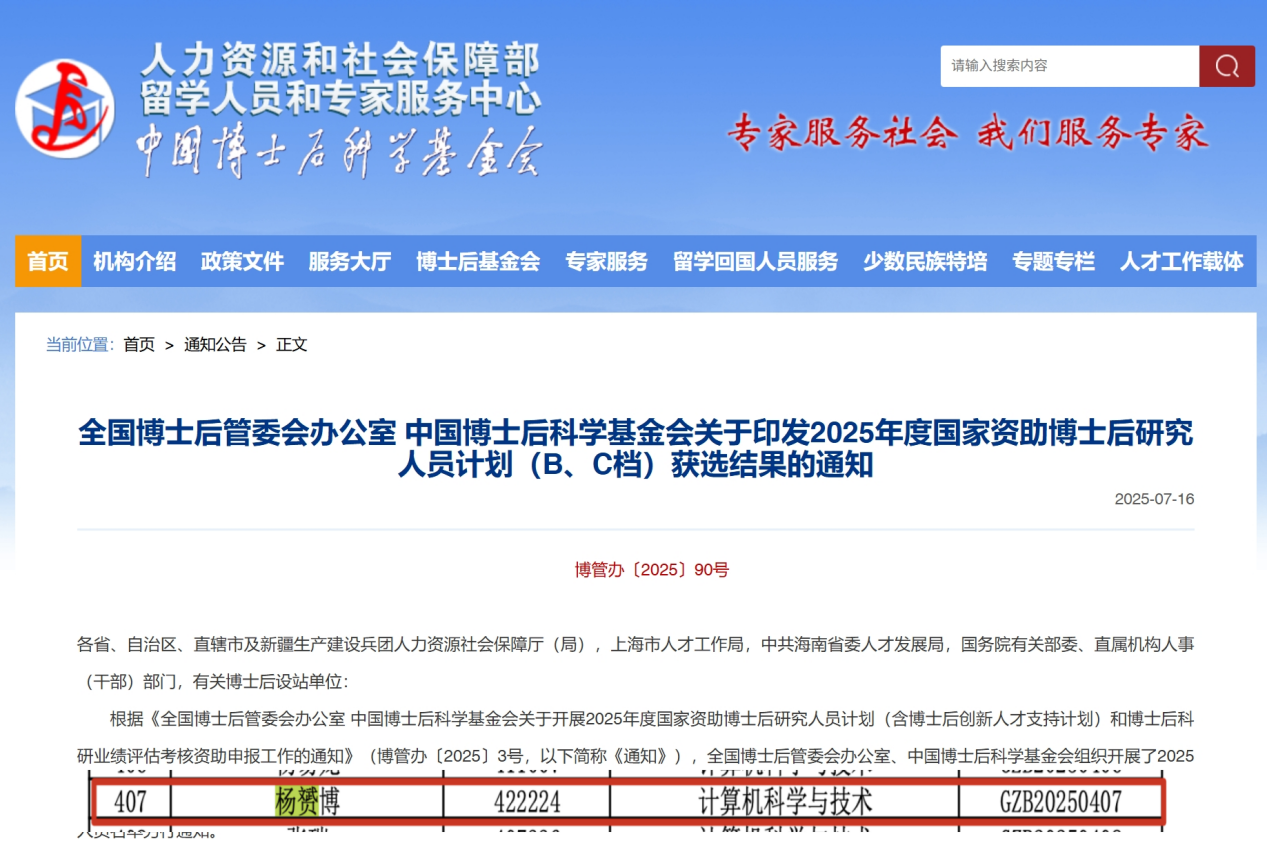Viewport: 1267px width, 841px height.
Task: Open the 留学回国人员服务 navigation item
Action: coord(756,261)
